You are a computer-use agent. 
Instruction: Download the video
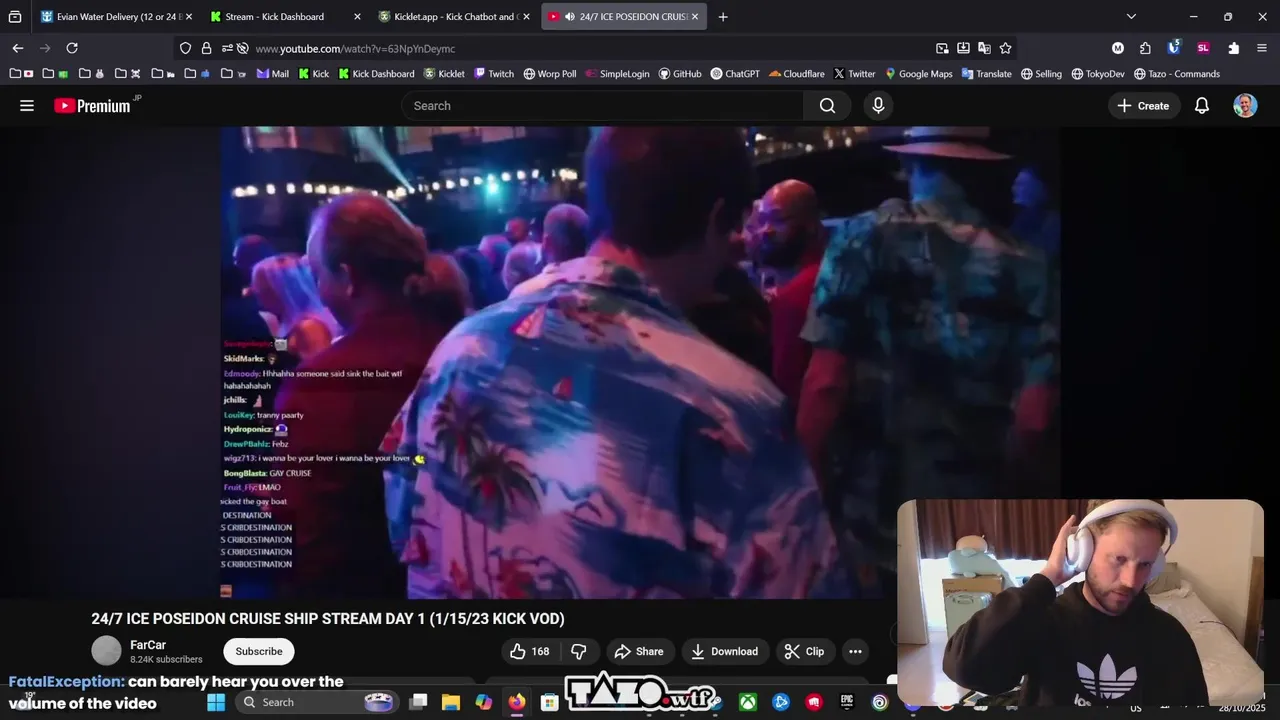coord(725,651)
